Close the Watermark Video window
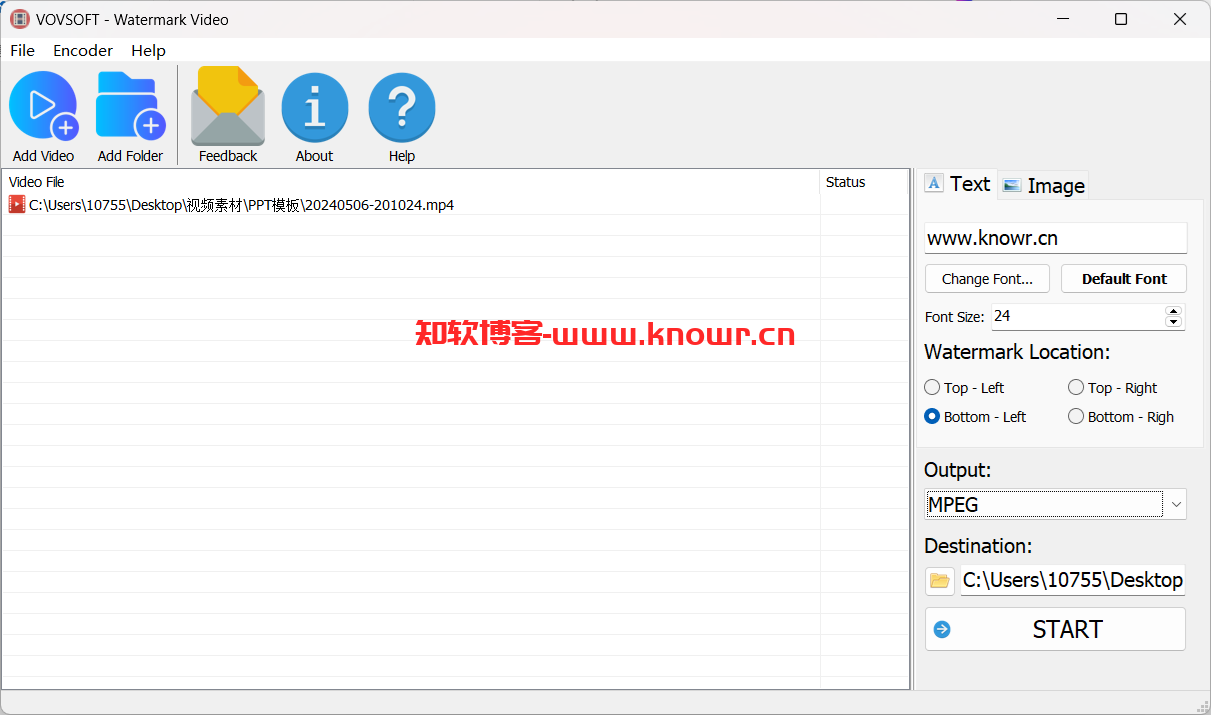The height and width of the screenshot is (715, 1211). click(x=1181, y=19)
